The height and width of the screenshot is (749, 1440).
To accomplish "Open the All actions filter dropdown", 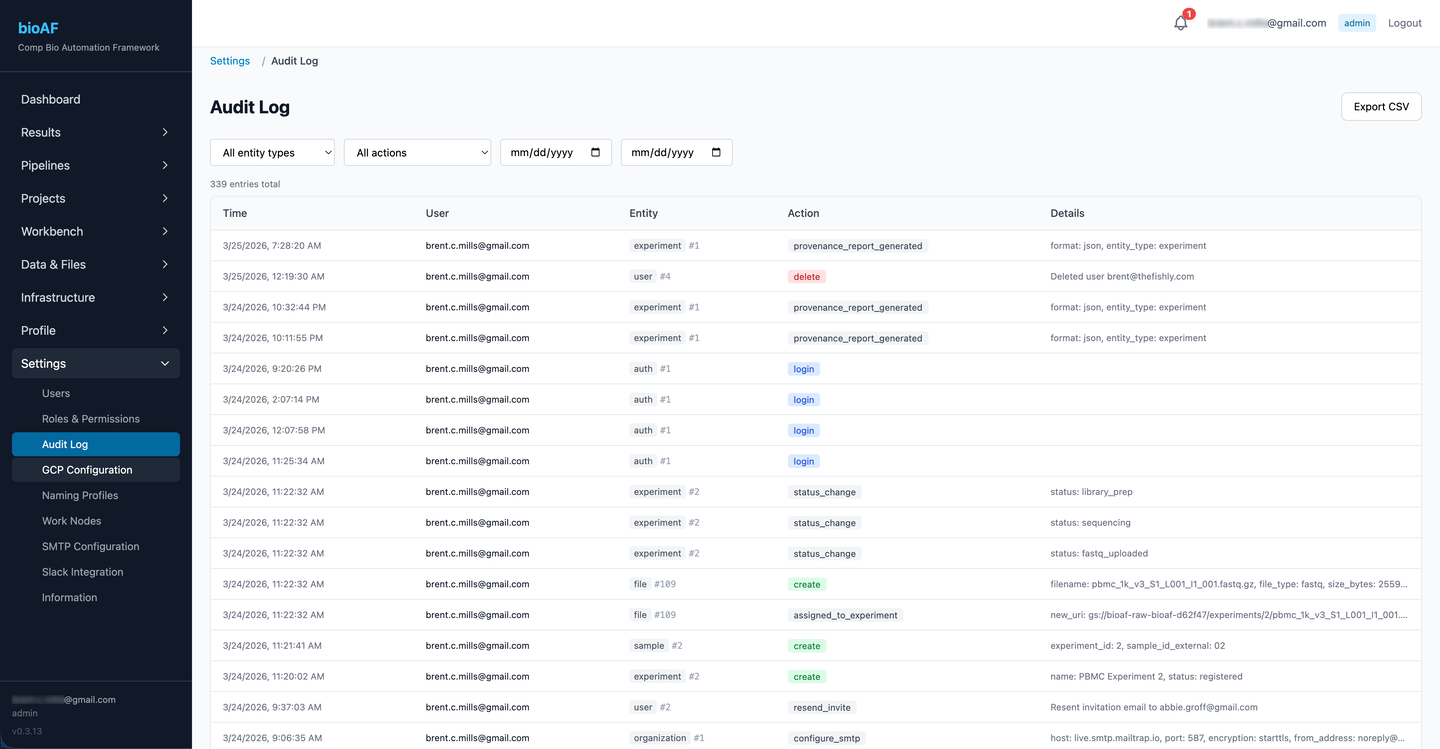I will (x=417, y=152).
